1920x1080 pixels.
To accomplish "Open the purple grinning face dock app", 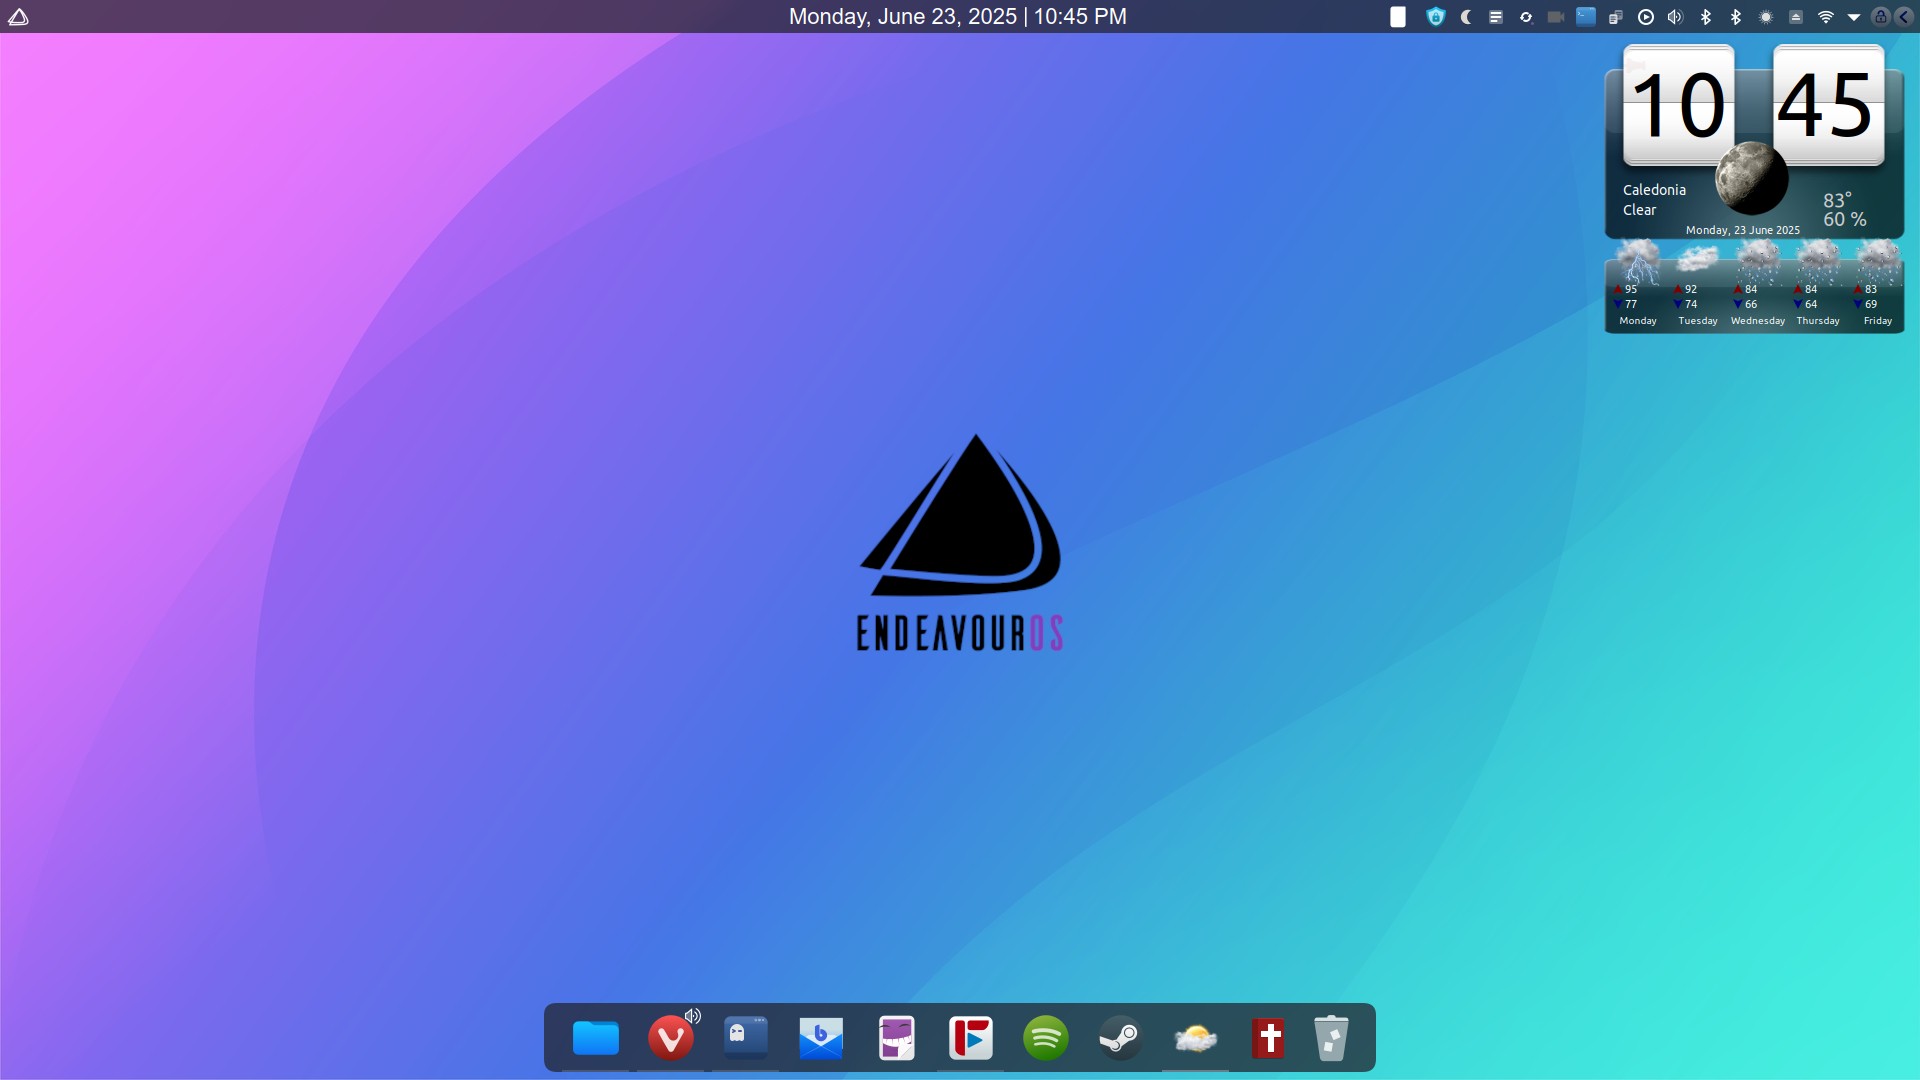I will point(896,1038).
